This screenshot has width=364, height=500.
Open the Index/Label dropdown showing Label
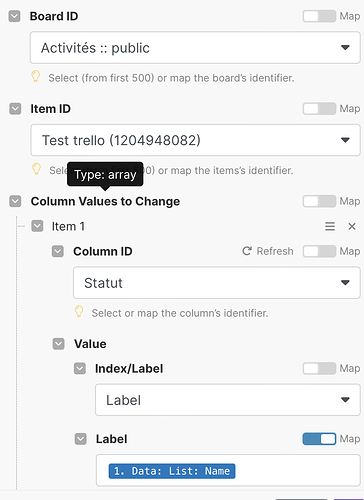pos(228,400)
